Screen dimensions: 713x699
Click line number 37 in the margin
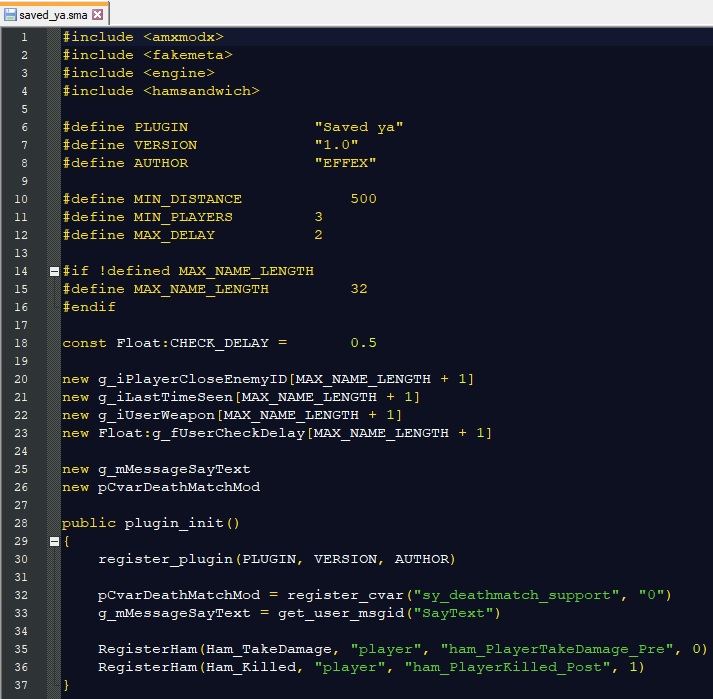(x=22, y=685)
